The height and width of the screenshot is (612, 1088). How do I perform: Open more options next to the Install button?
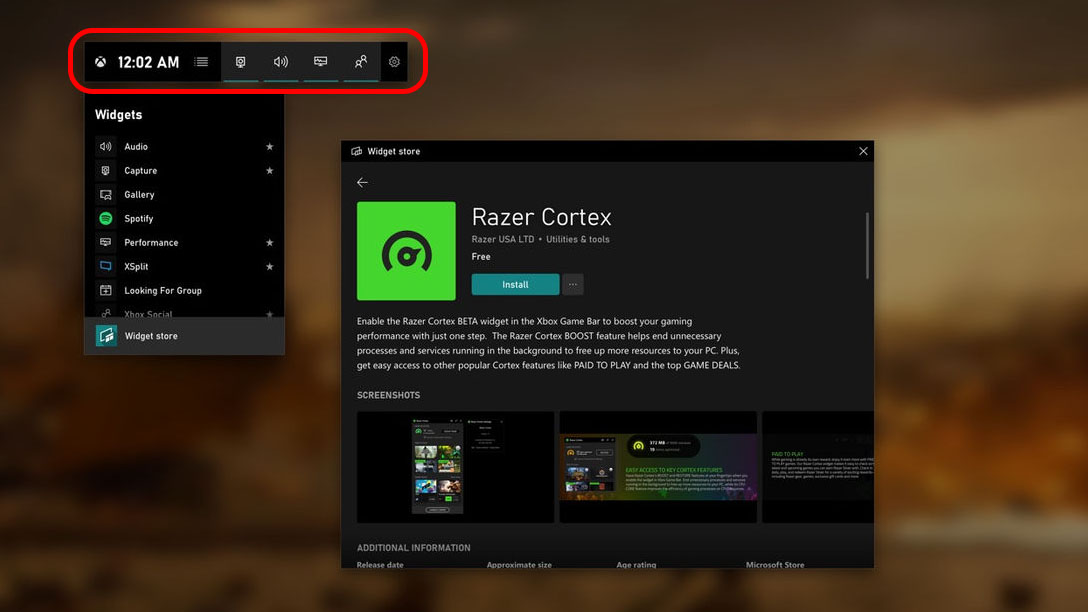pyautogui.click(x=573, y=284)
